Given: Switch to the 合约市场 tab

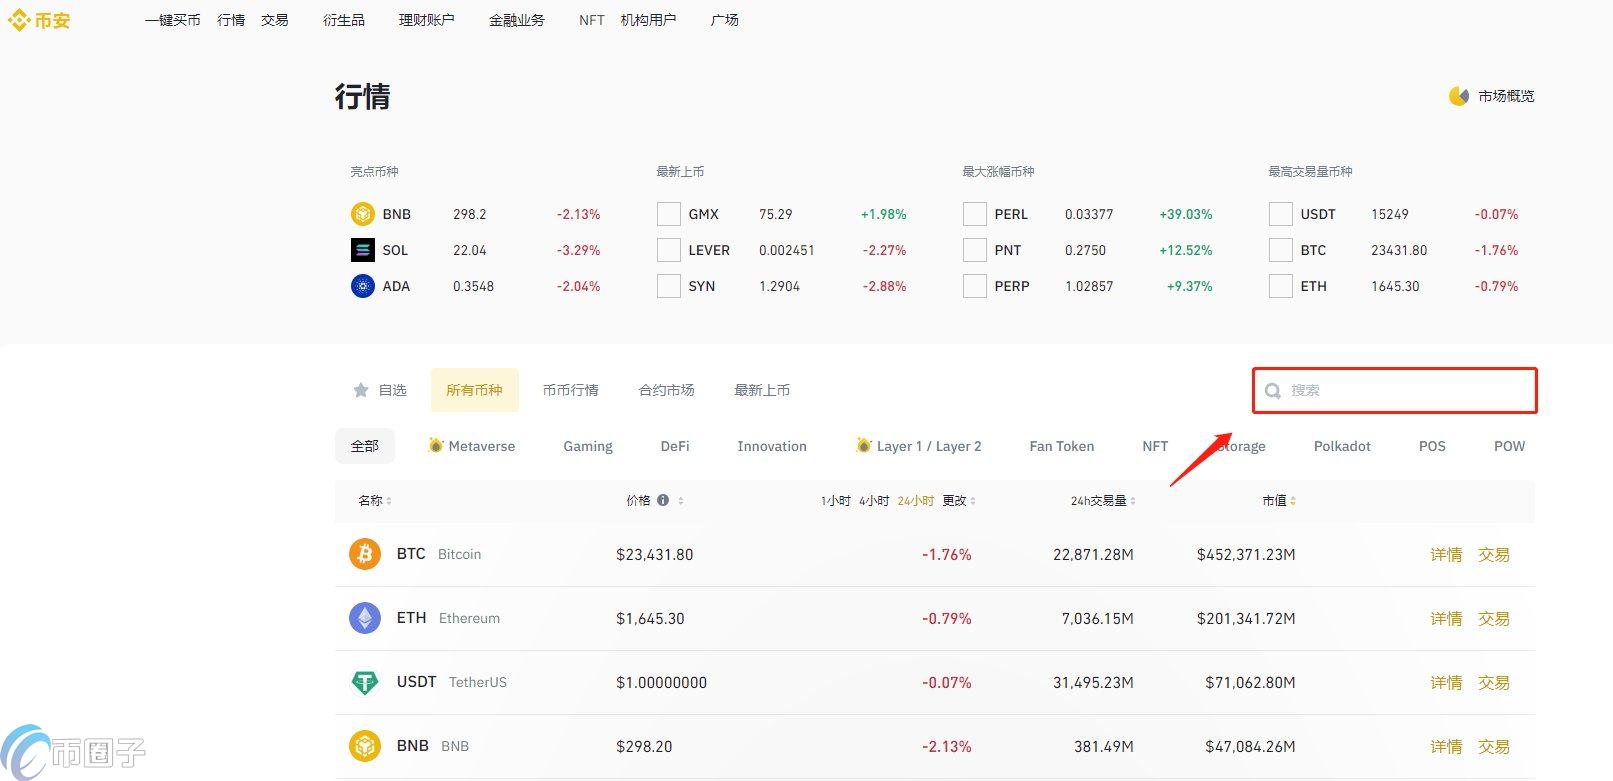Looking at the screenshot, I should coord(667,390).
